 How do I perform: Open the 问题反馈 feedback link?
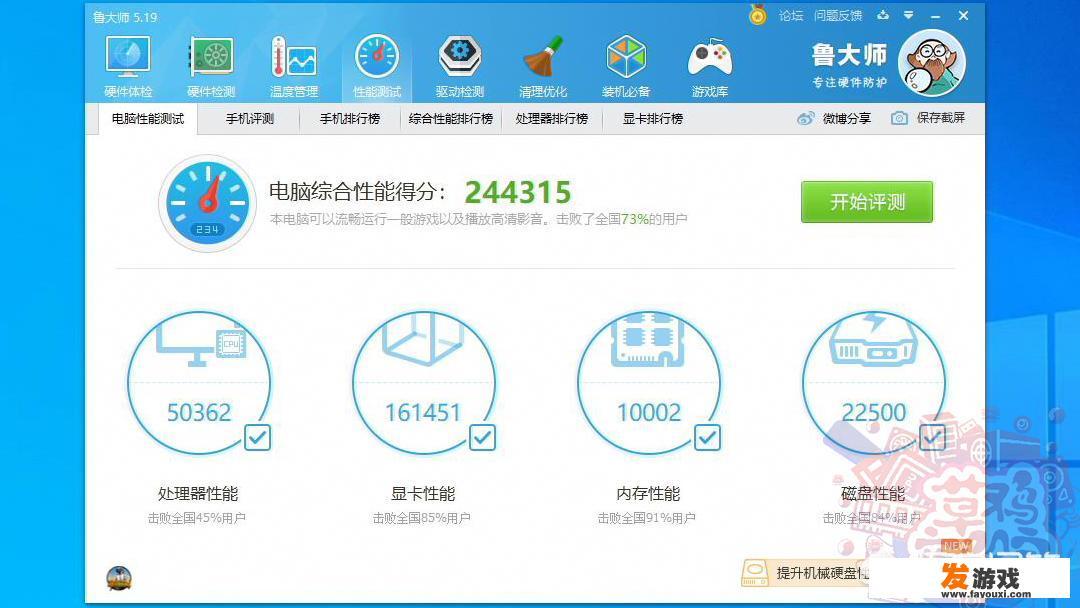pyautogui.click(x=838, y=15)
